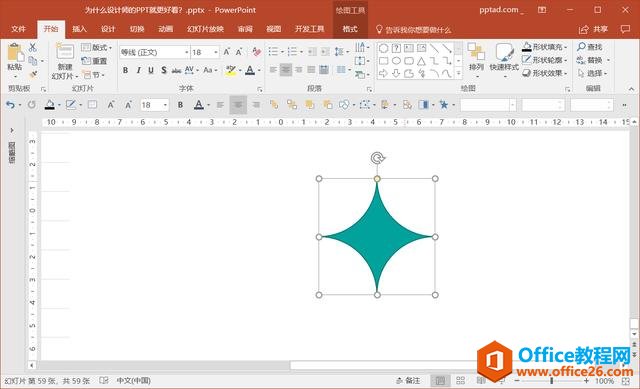Click the 告诉我你想要做什么 search box

coord(413,29)
